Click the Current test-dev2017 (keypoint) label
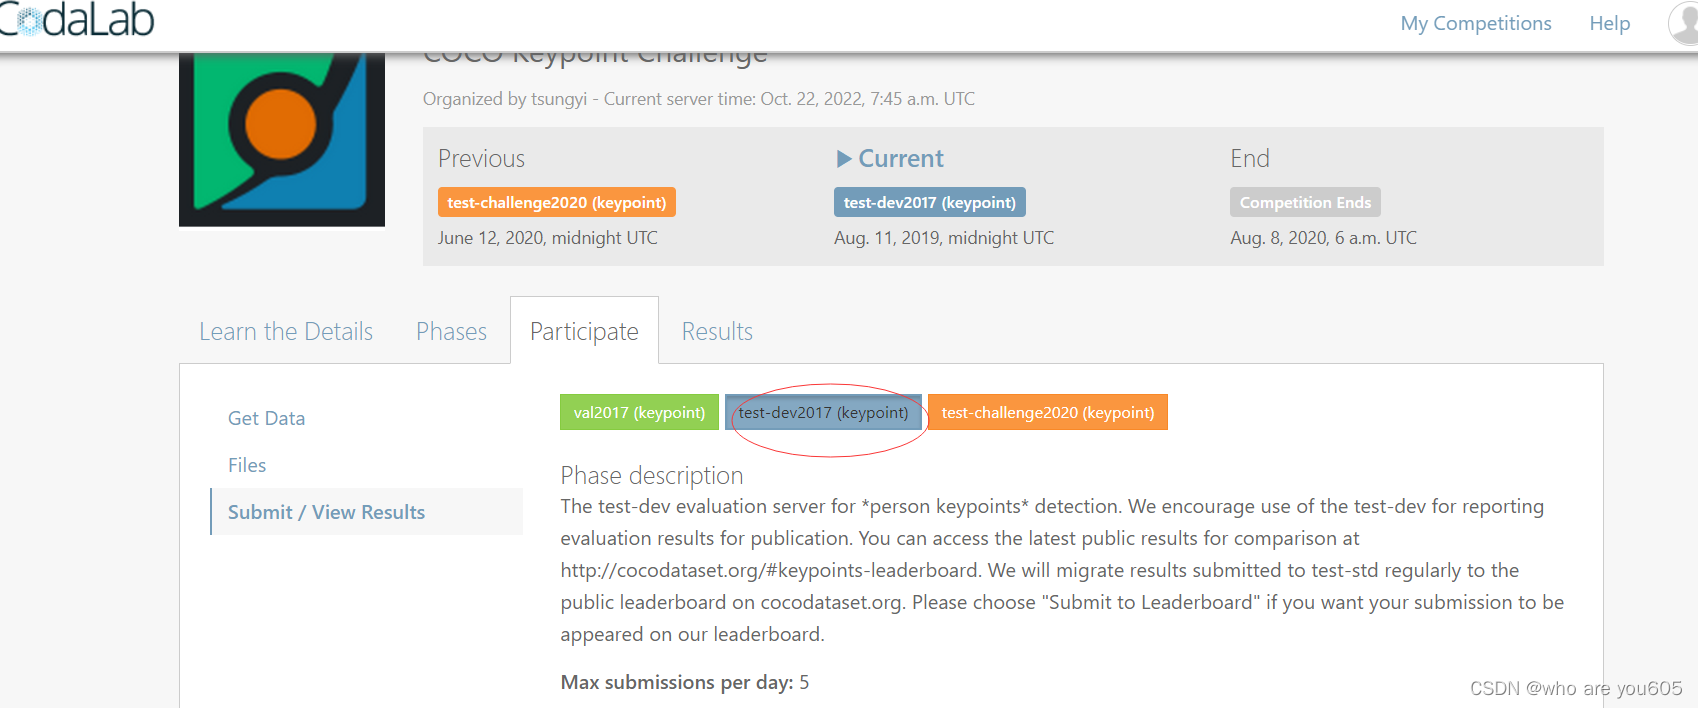The image size is (1698, 708). coord(930,202)
